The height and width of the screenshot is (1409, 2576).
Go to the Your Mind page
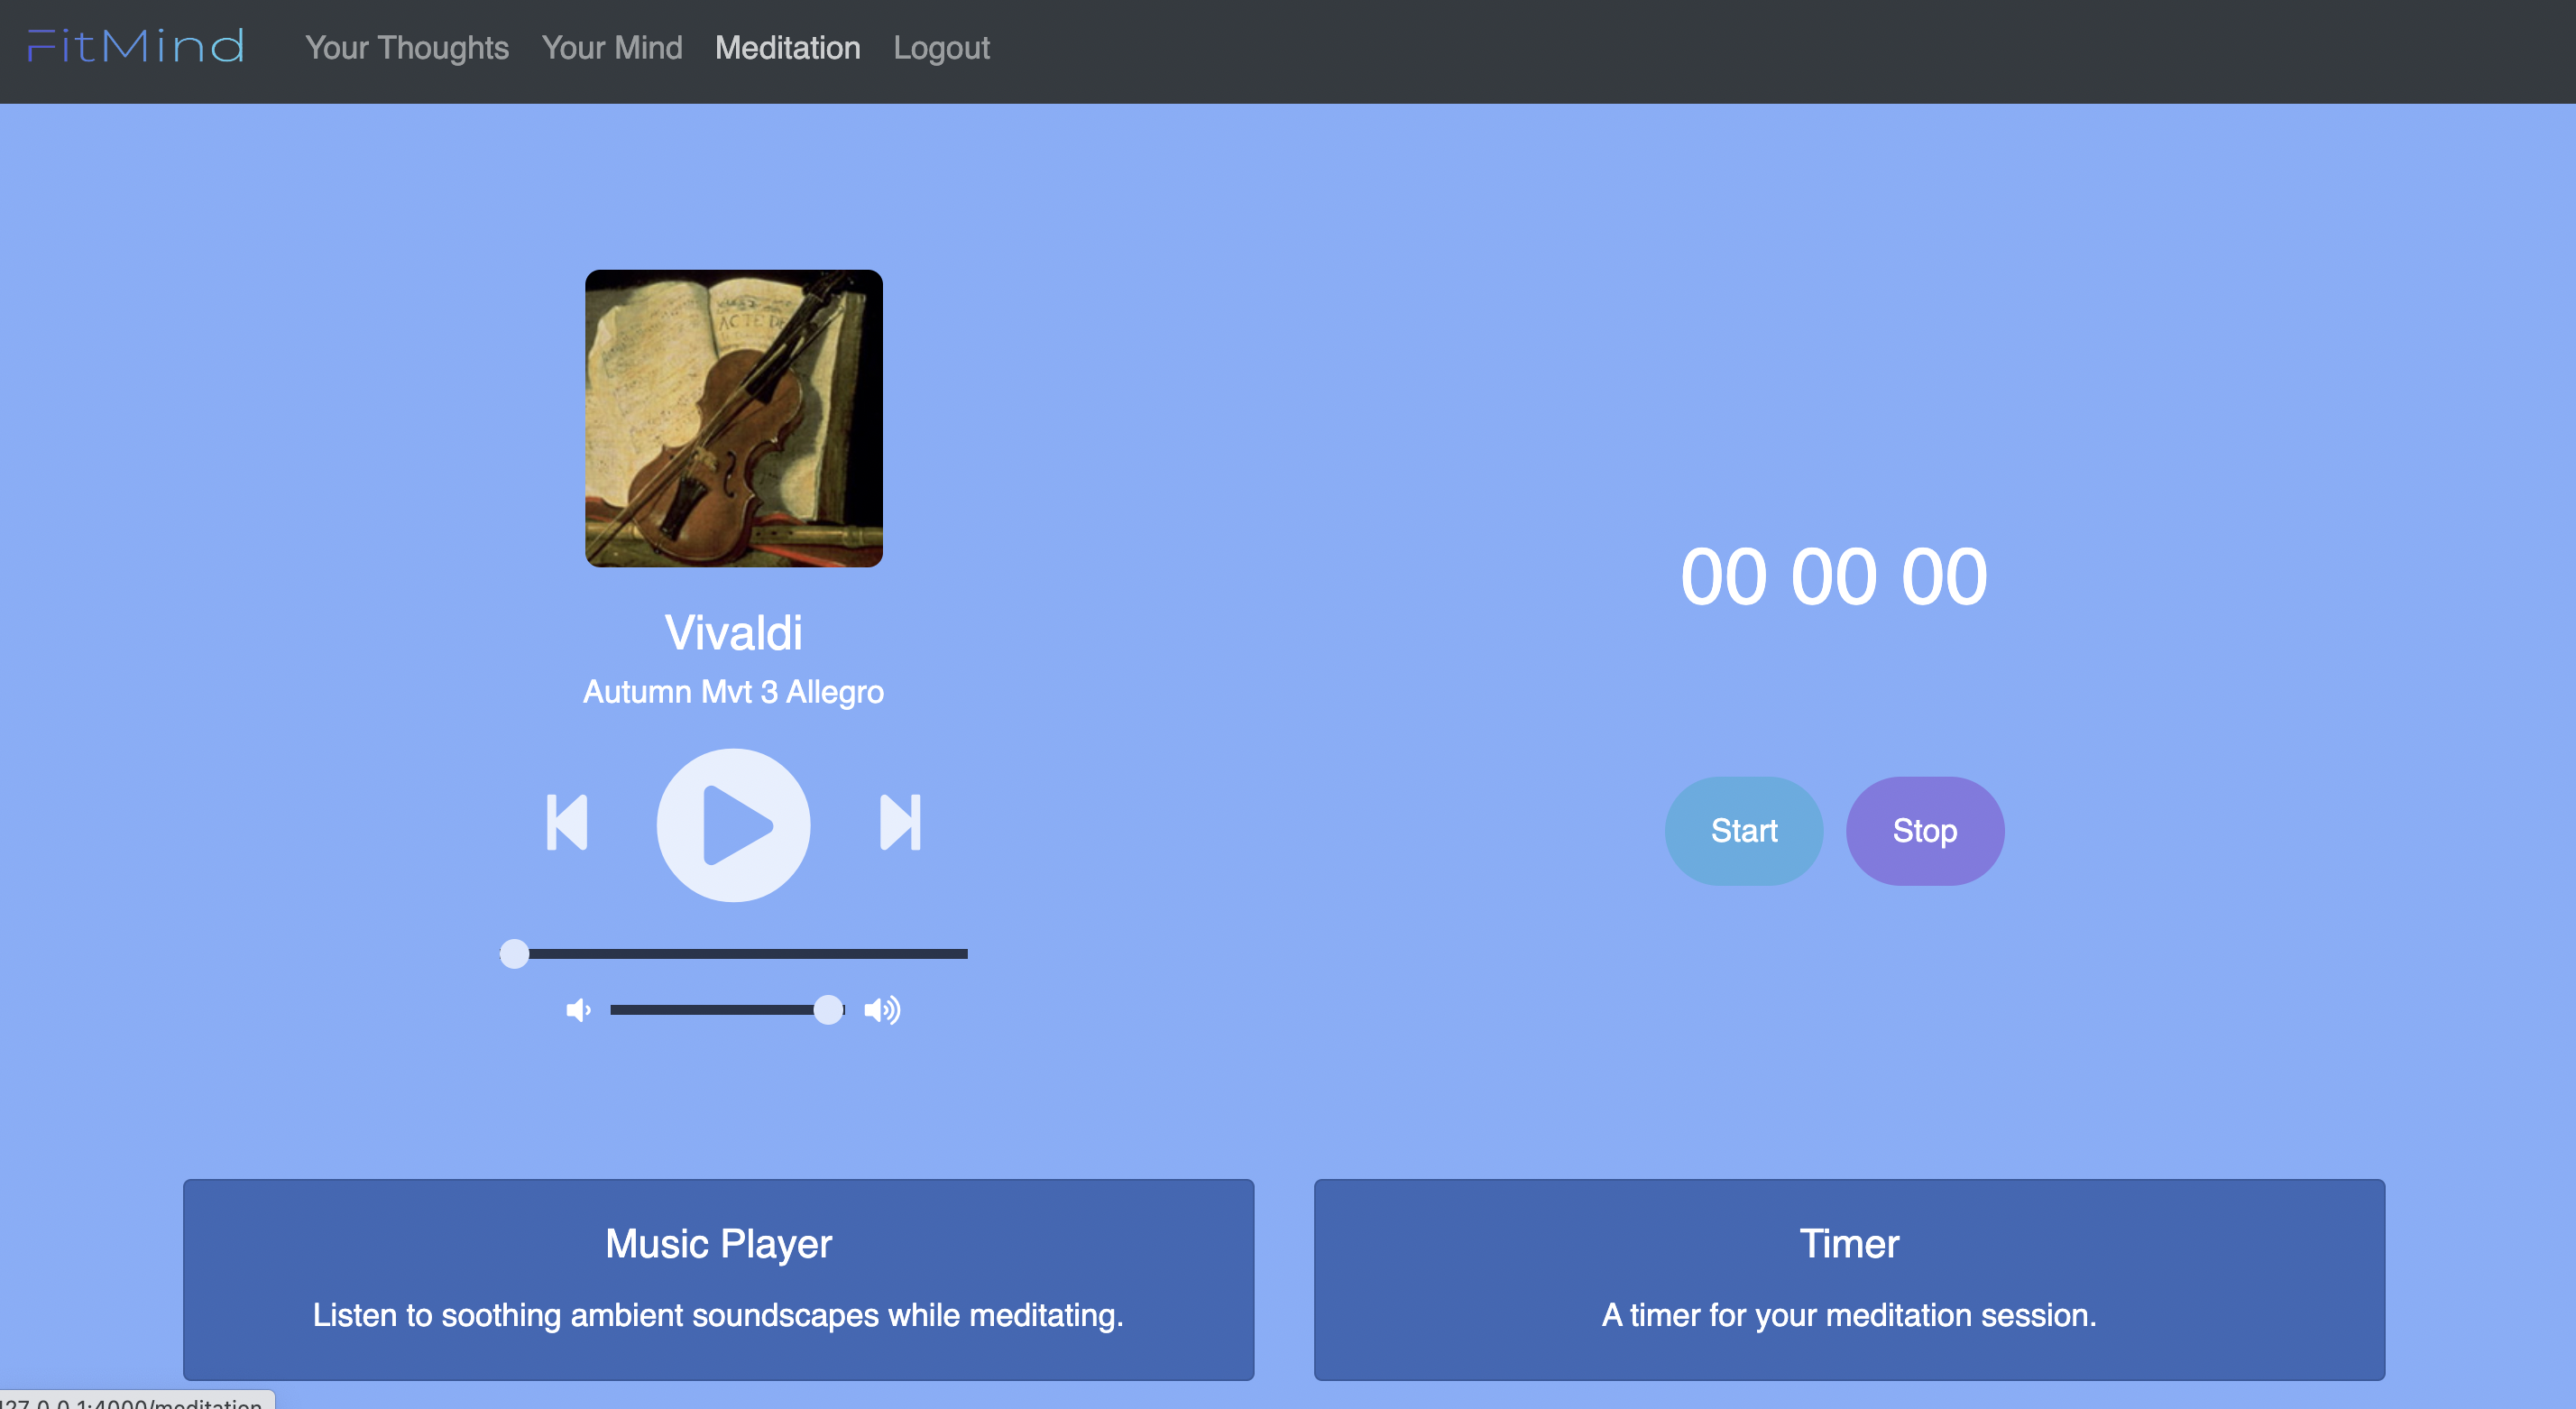tap(612, 48)
